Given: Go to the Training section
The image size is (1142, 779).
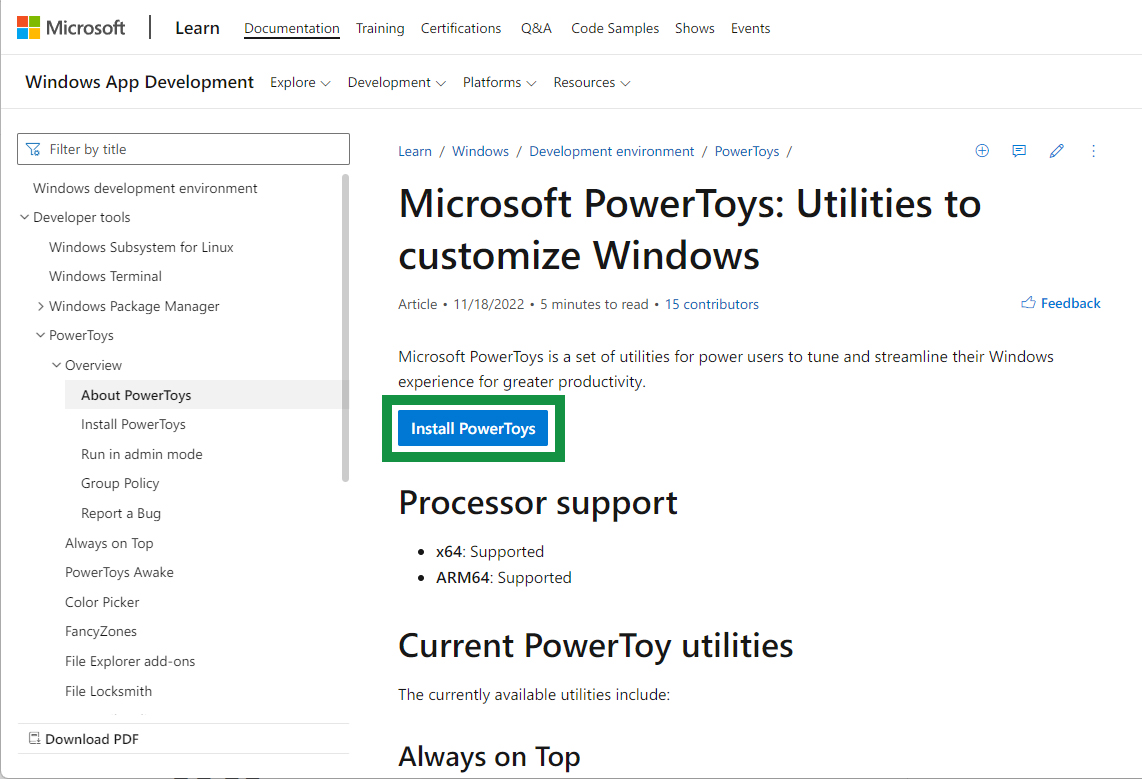Looking at the screenshot, I should point(379,28).
